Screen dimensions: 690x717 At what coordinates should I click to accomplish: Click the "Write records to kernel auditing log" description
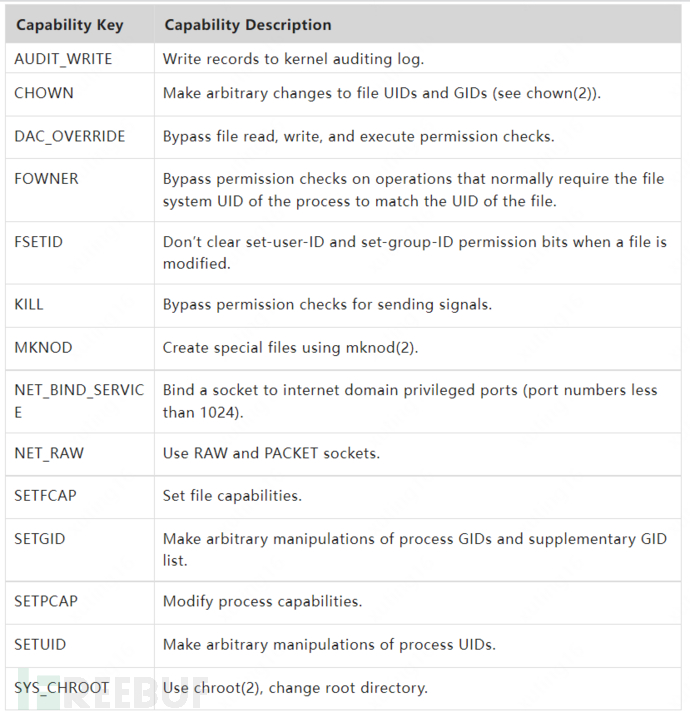click(293, 59)
